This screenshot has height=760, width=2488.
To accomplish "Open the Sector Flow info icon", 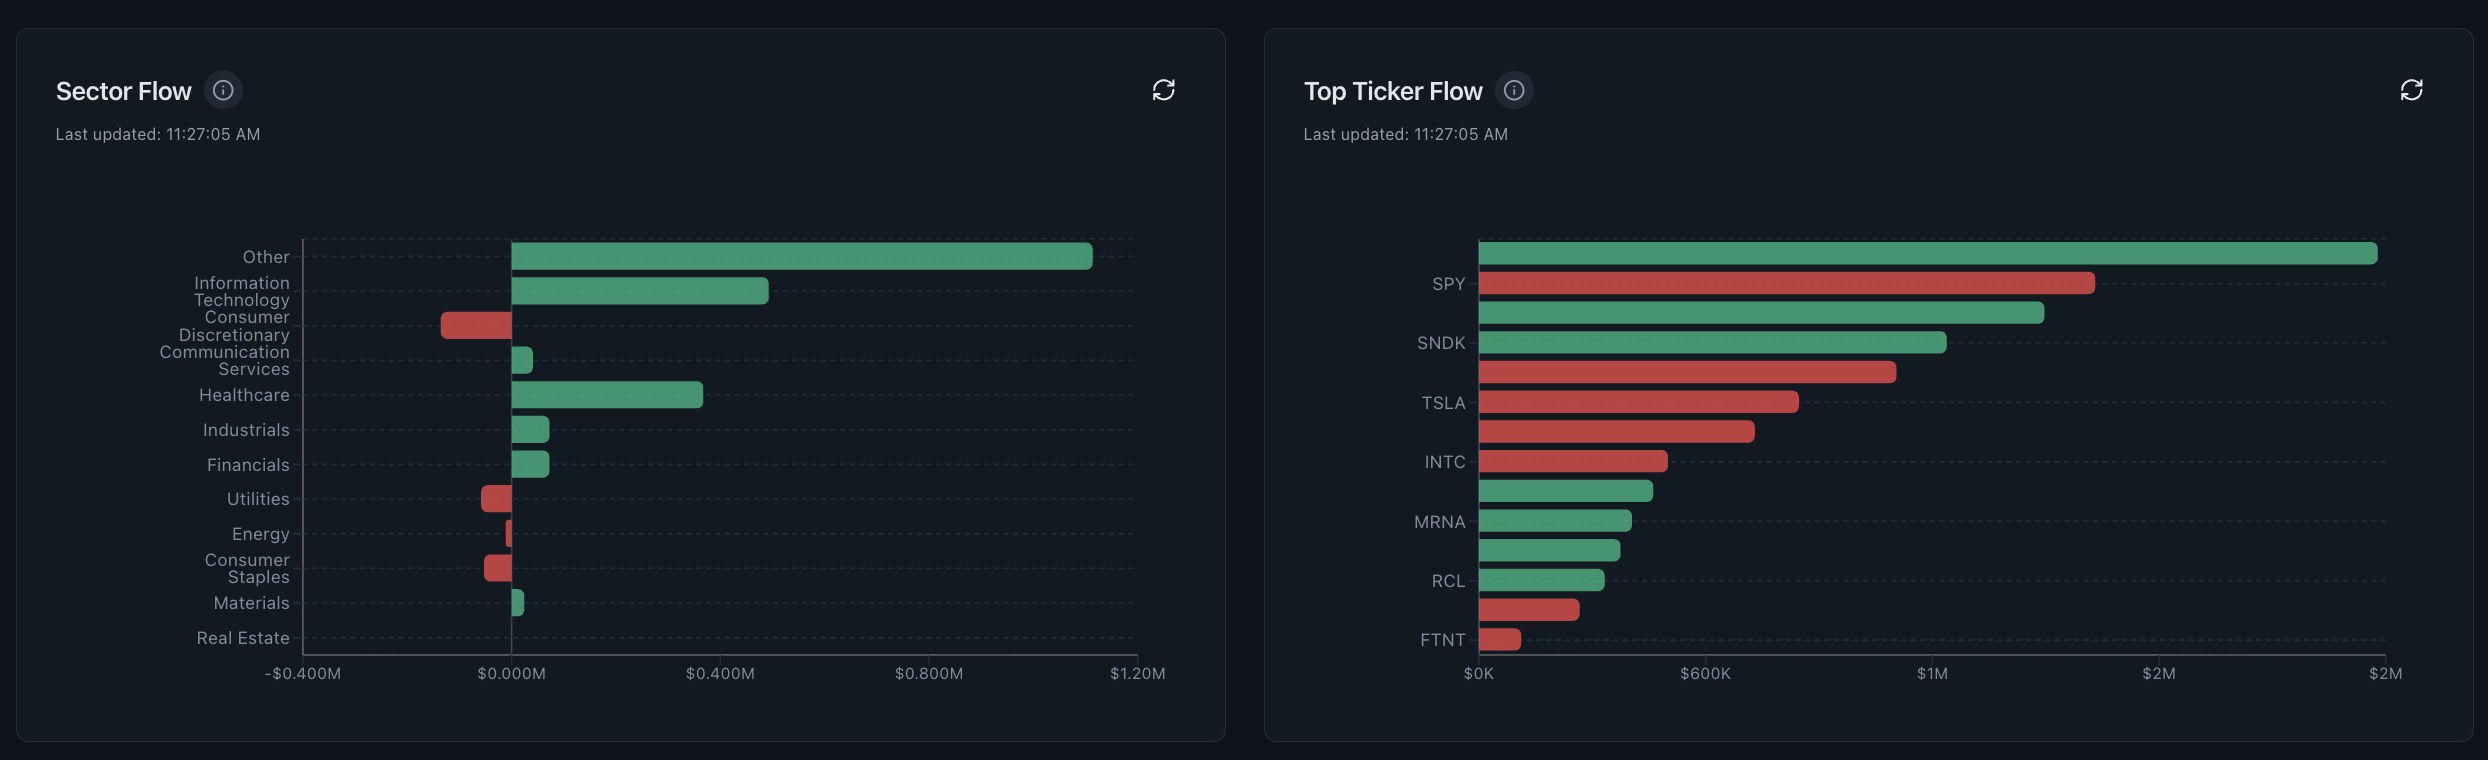I will [x=223, y=90].
